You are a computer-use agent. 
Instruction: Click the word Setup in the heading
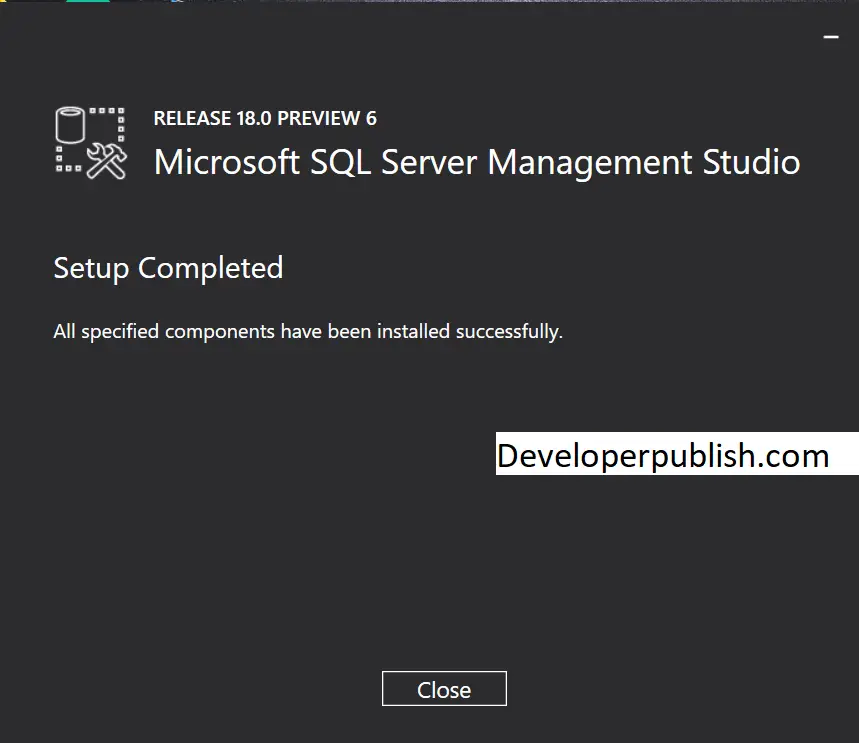[91, 268]
